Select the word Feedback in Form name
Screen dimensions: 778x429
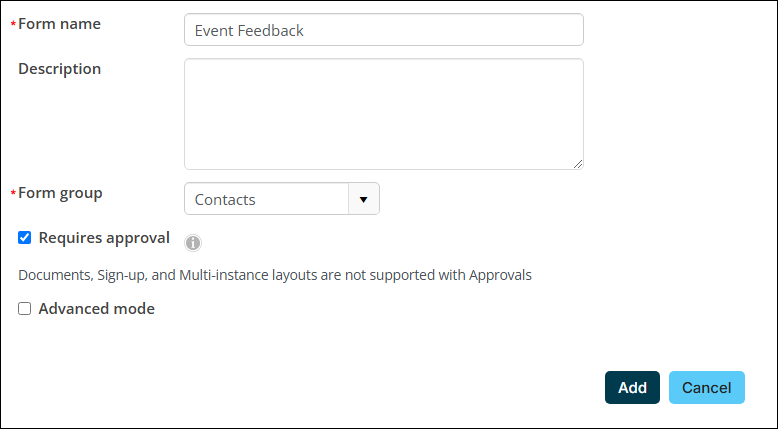270,31
